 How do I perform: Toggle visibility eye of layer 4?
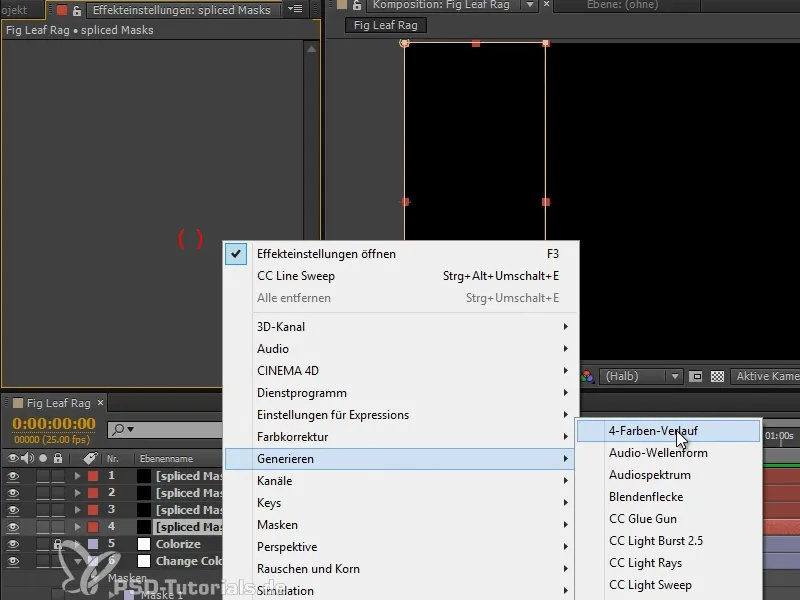13,527
